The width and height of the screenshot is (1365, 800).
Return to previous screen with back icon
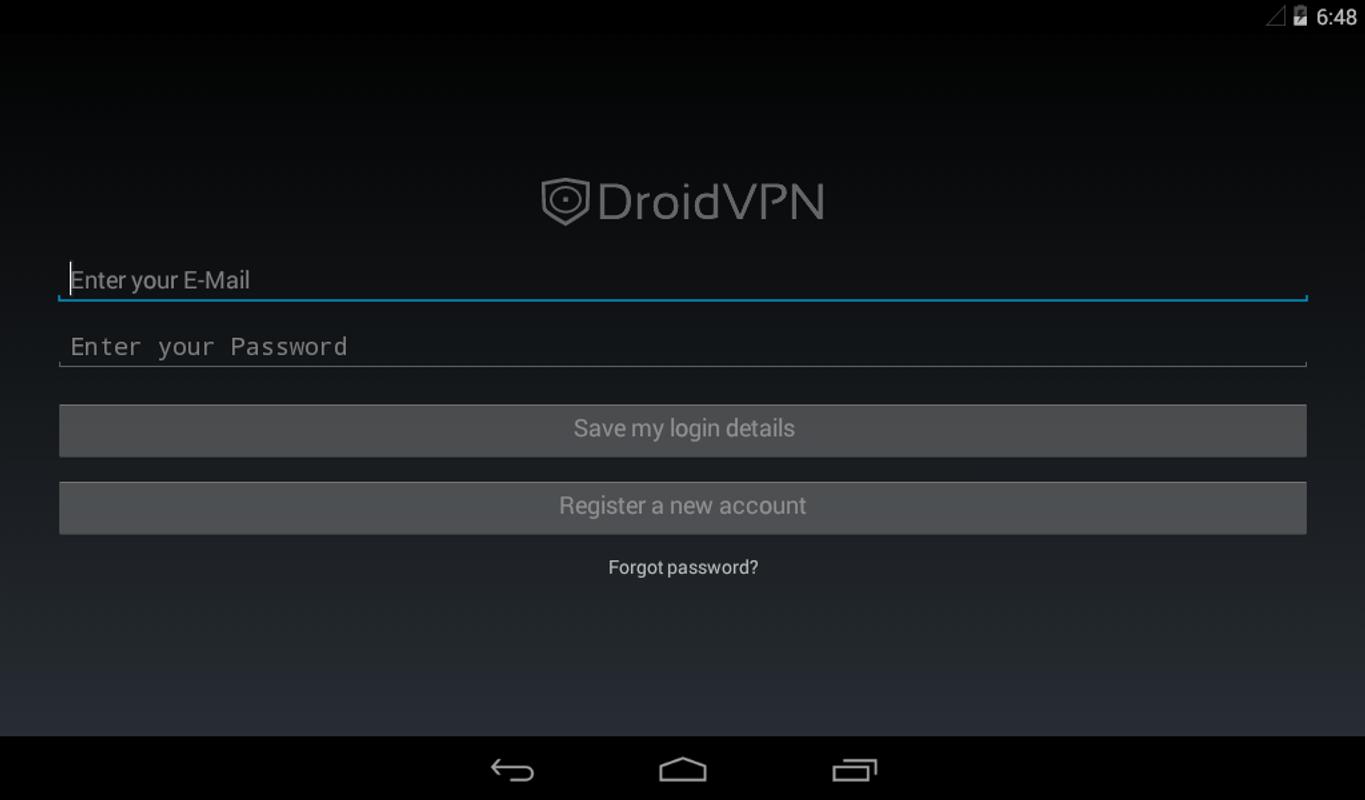[x=512, y=770]
